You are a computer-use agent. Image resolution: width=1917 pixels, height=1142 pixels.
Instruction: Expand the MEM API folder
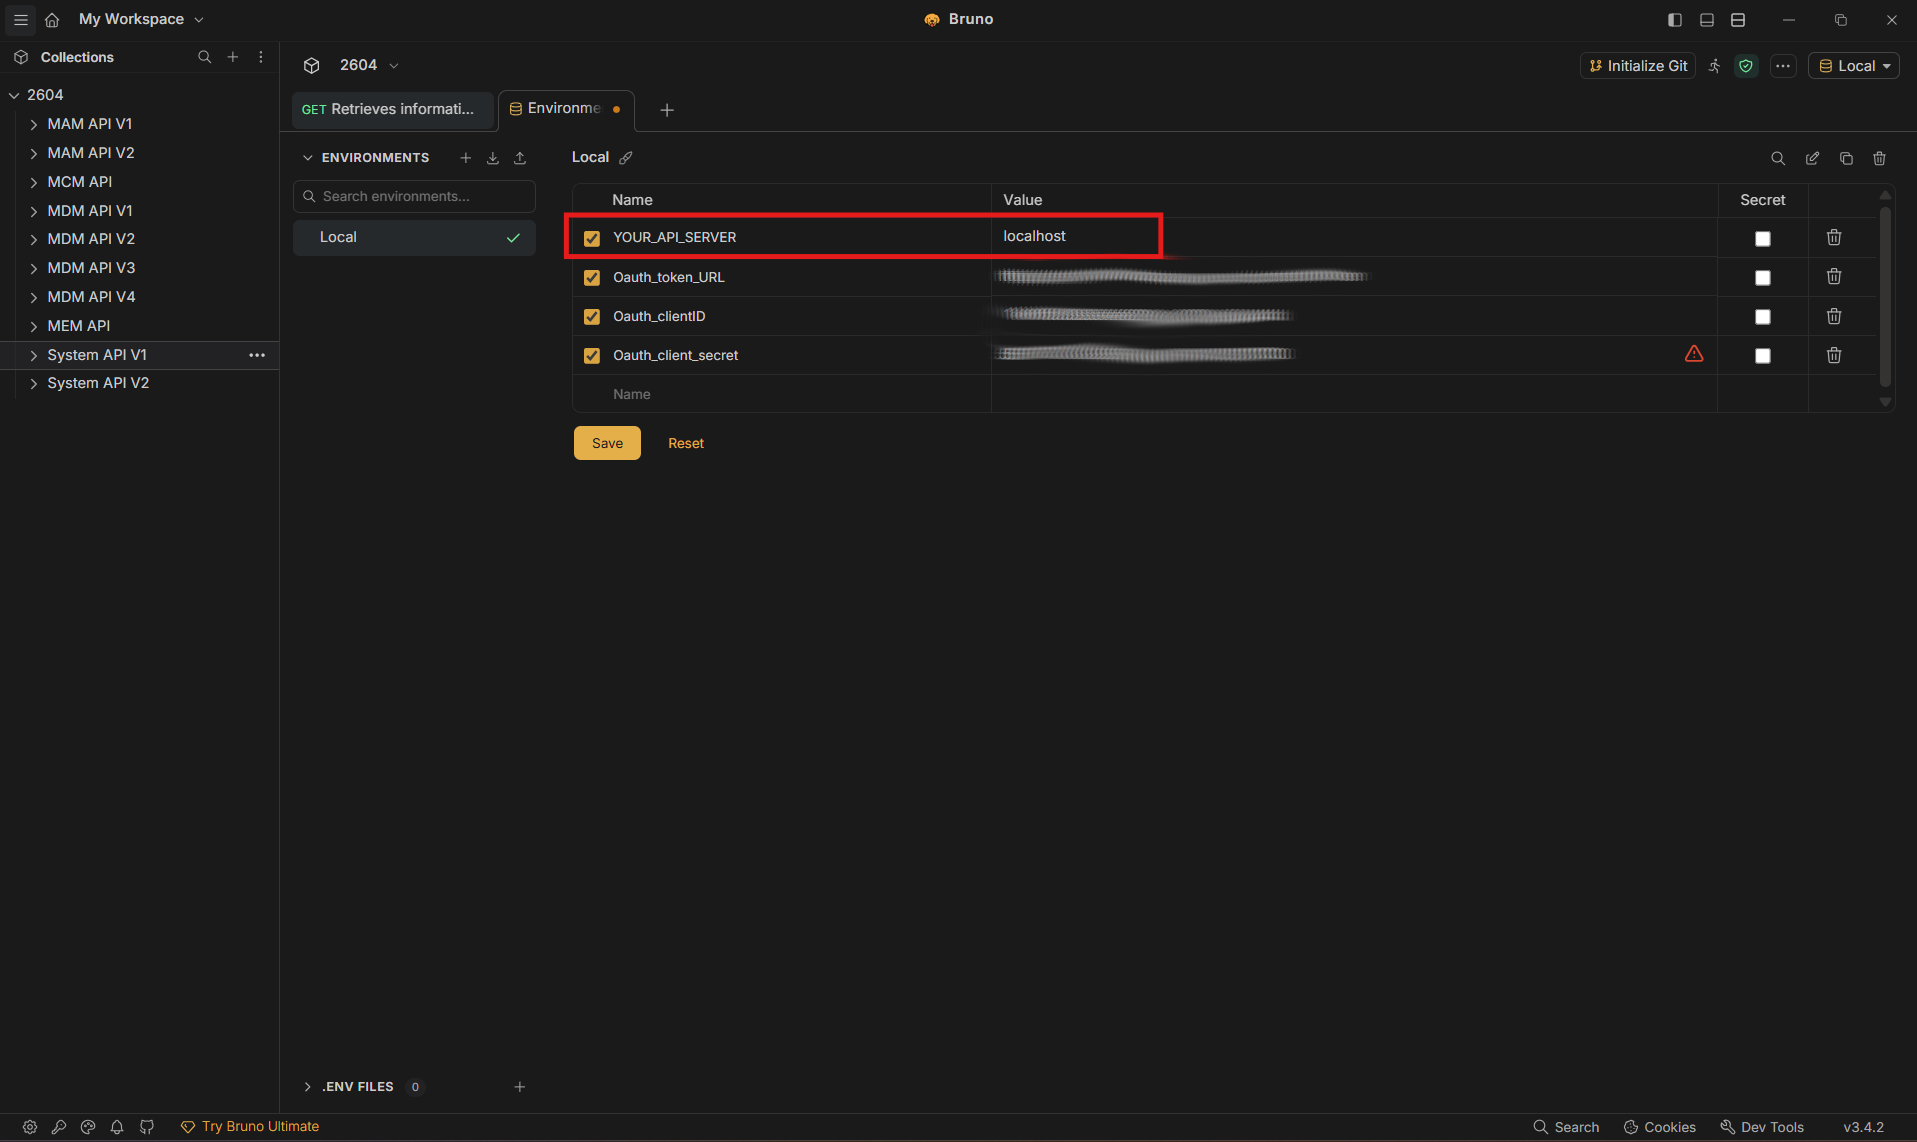coord(34,326)
